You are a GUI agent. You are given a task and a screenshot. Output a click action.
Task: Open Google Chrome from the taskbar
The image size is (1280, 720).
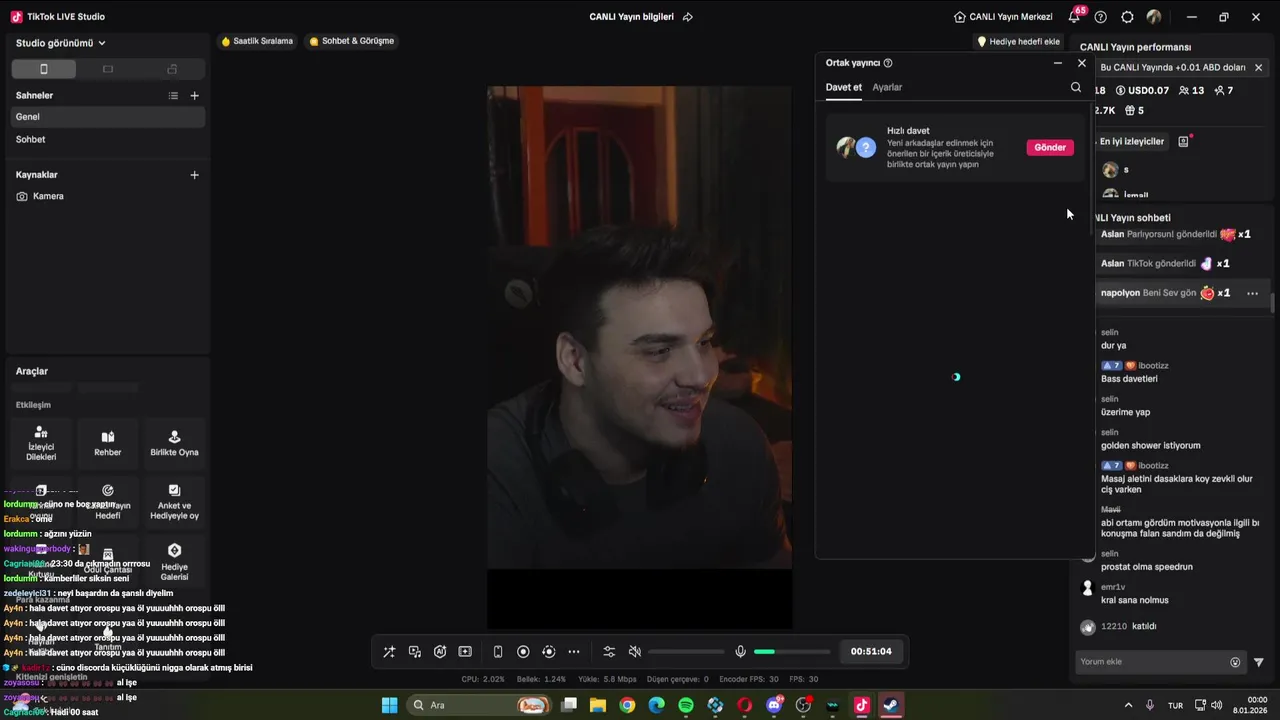[627, 705]
